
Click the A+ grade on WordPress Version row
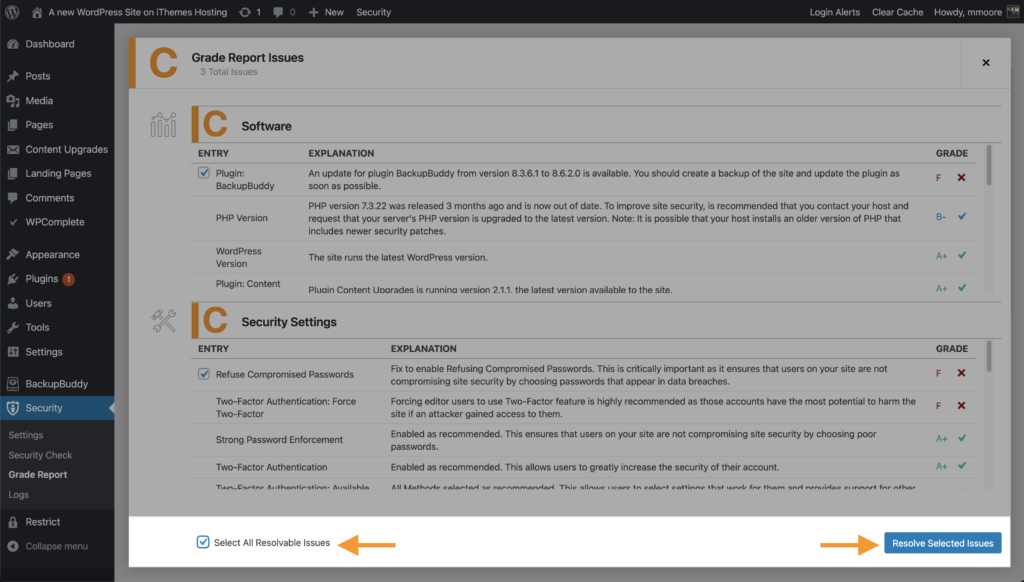[941, 256]
